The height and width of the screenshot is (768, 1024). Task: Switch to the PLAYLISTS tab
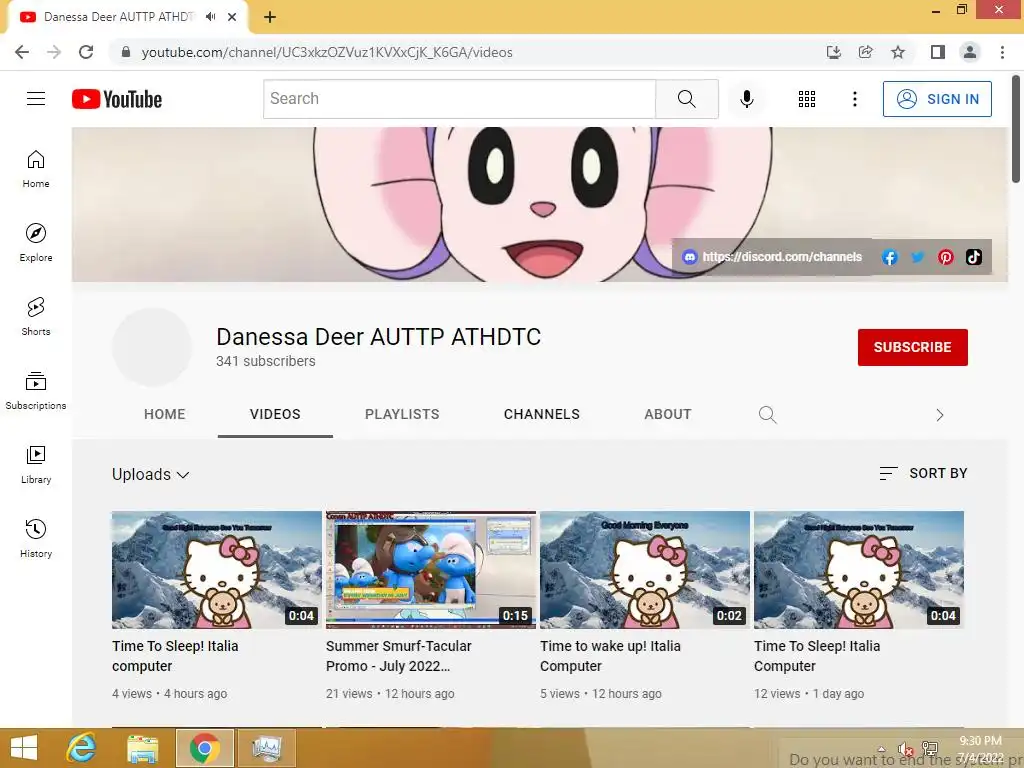[x=402, y=414]
